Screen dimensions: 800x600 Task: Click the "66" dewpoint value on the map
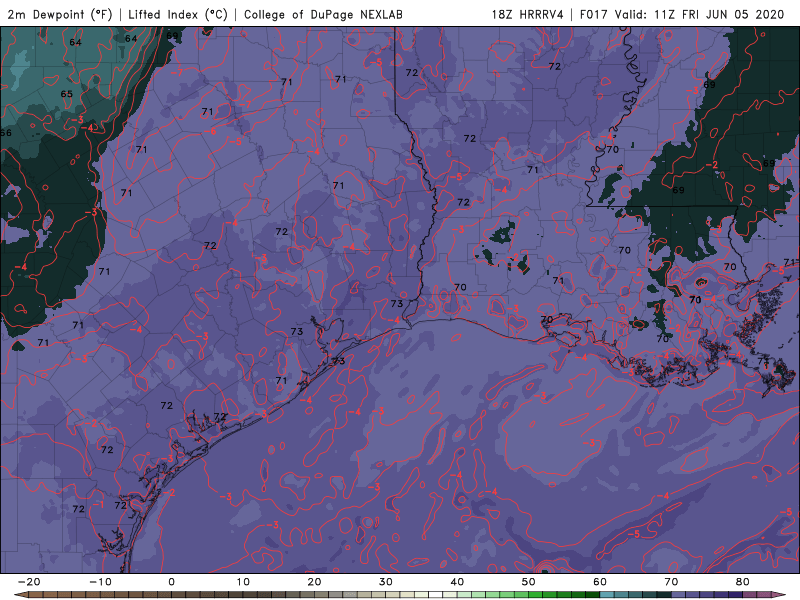point(6,133)
